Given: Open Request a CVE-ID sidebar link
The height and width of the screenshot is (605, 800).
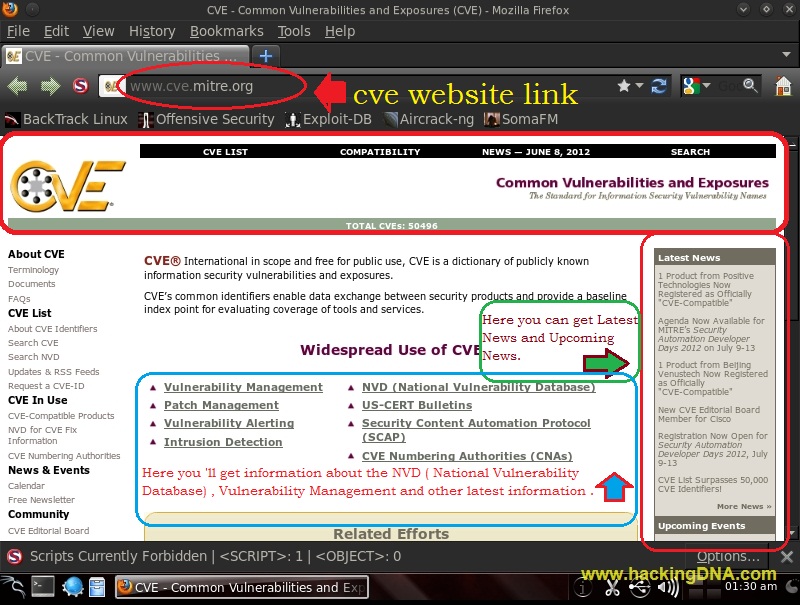Looking at the screenshot, I should 46,386.
